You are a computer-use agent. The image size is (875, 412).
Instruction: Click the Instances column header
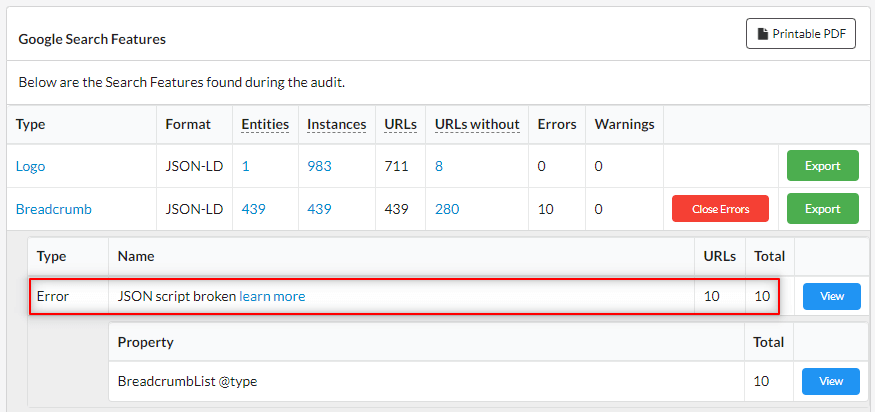click(336, 124)
